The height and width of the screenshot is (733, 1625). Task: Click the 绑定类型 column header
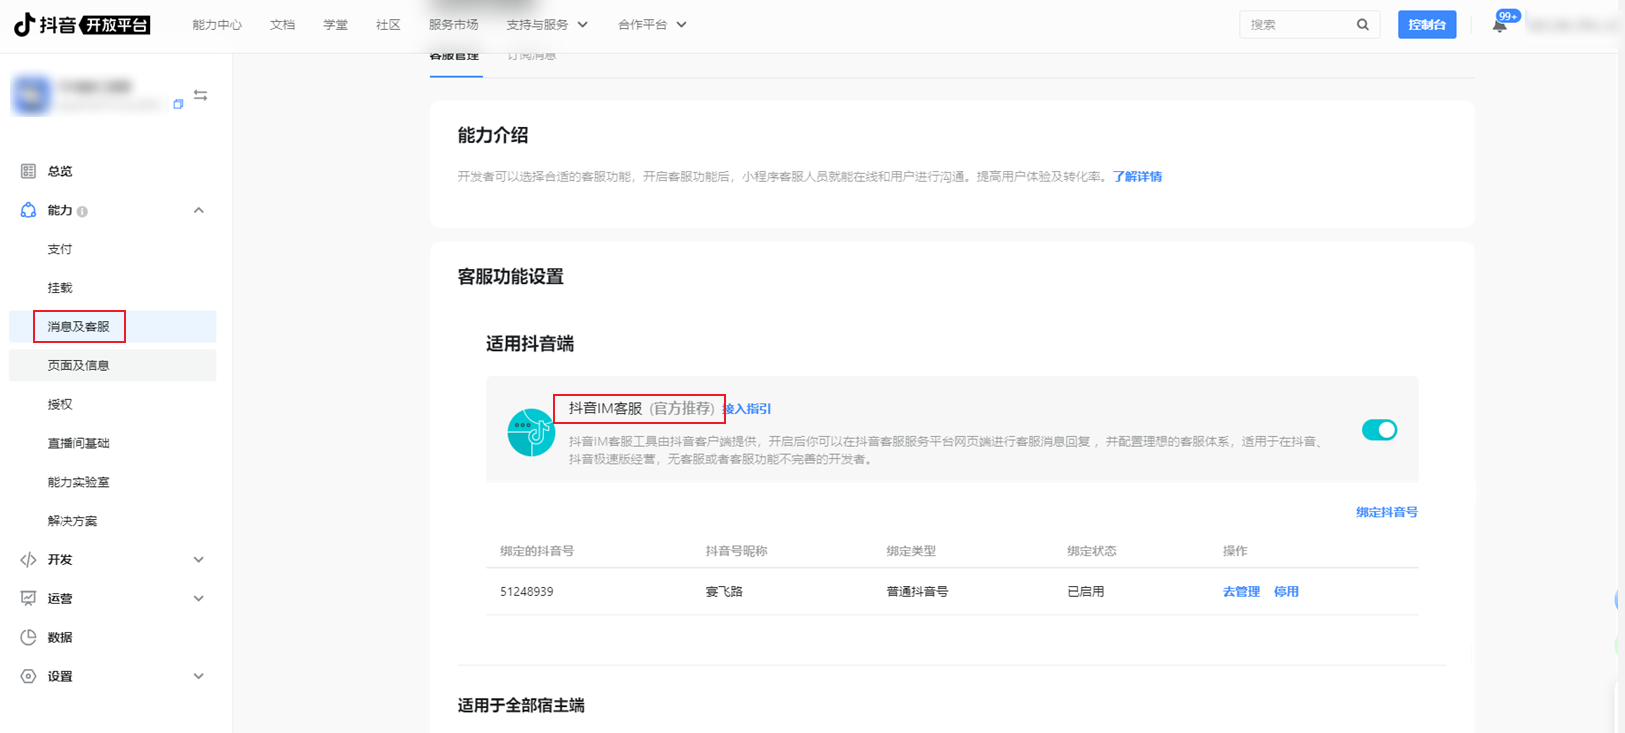pyautogui.click(x=911, y=551)
